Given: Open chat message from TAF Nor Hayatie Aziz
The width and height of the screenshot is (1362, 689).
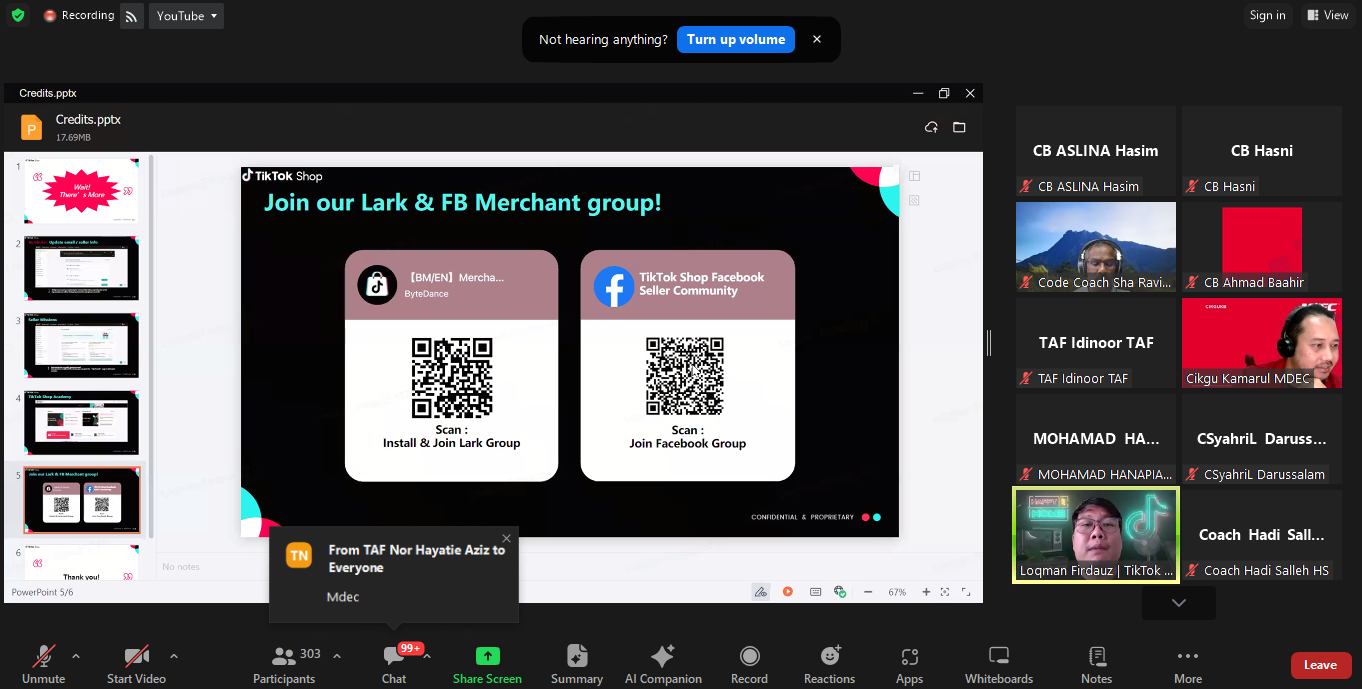Looking at the screenshot, I should [x=394, y=574].
